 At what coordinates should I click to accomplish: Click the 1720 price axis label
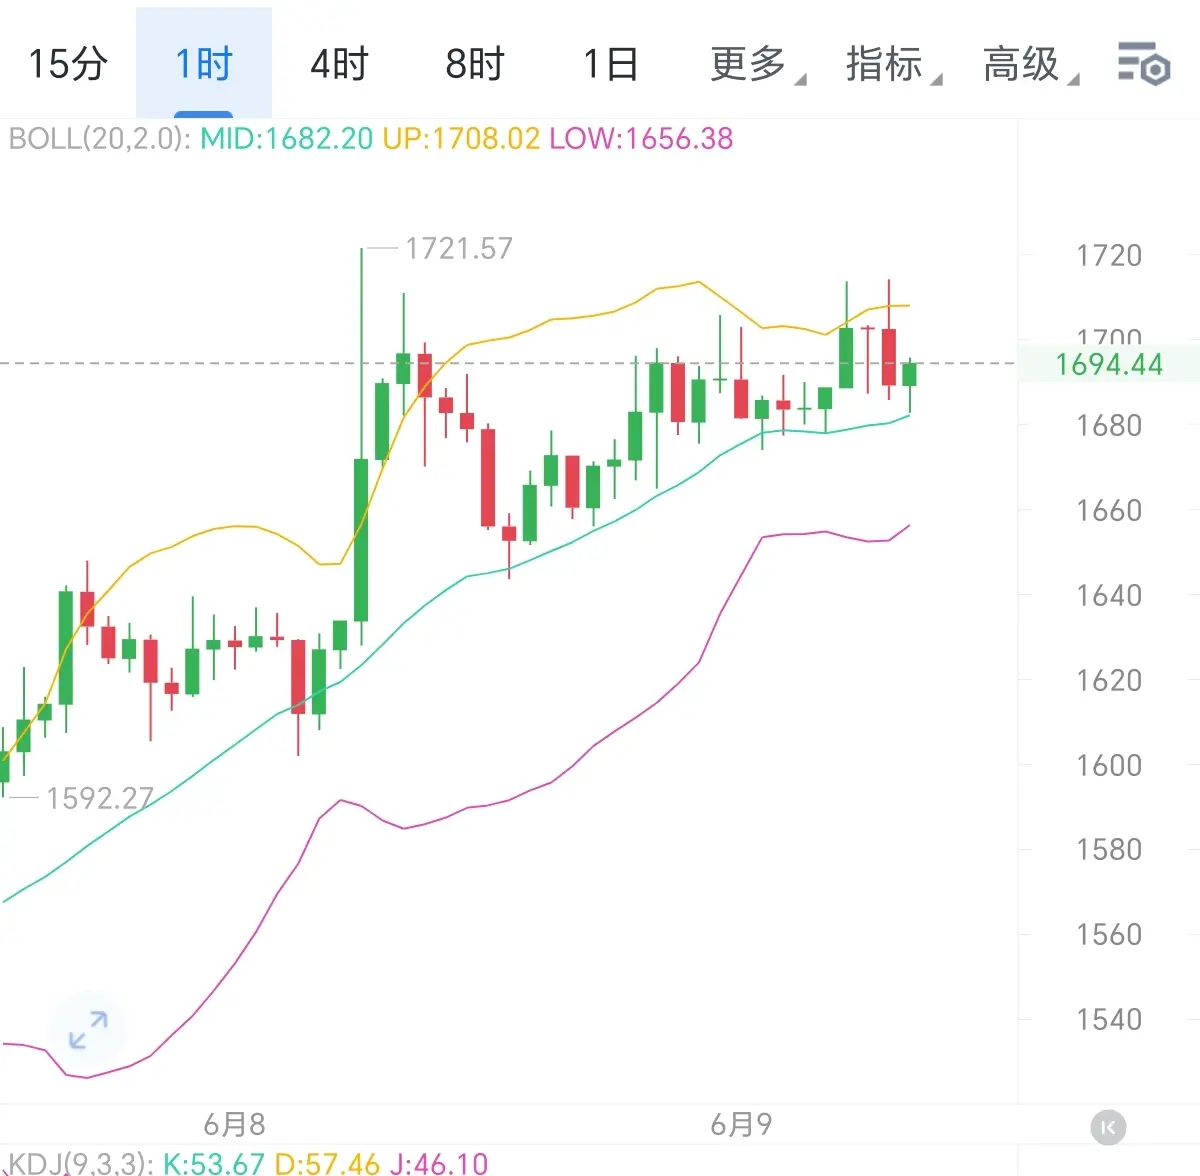[x=1109, y=256]
